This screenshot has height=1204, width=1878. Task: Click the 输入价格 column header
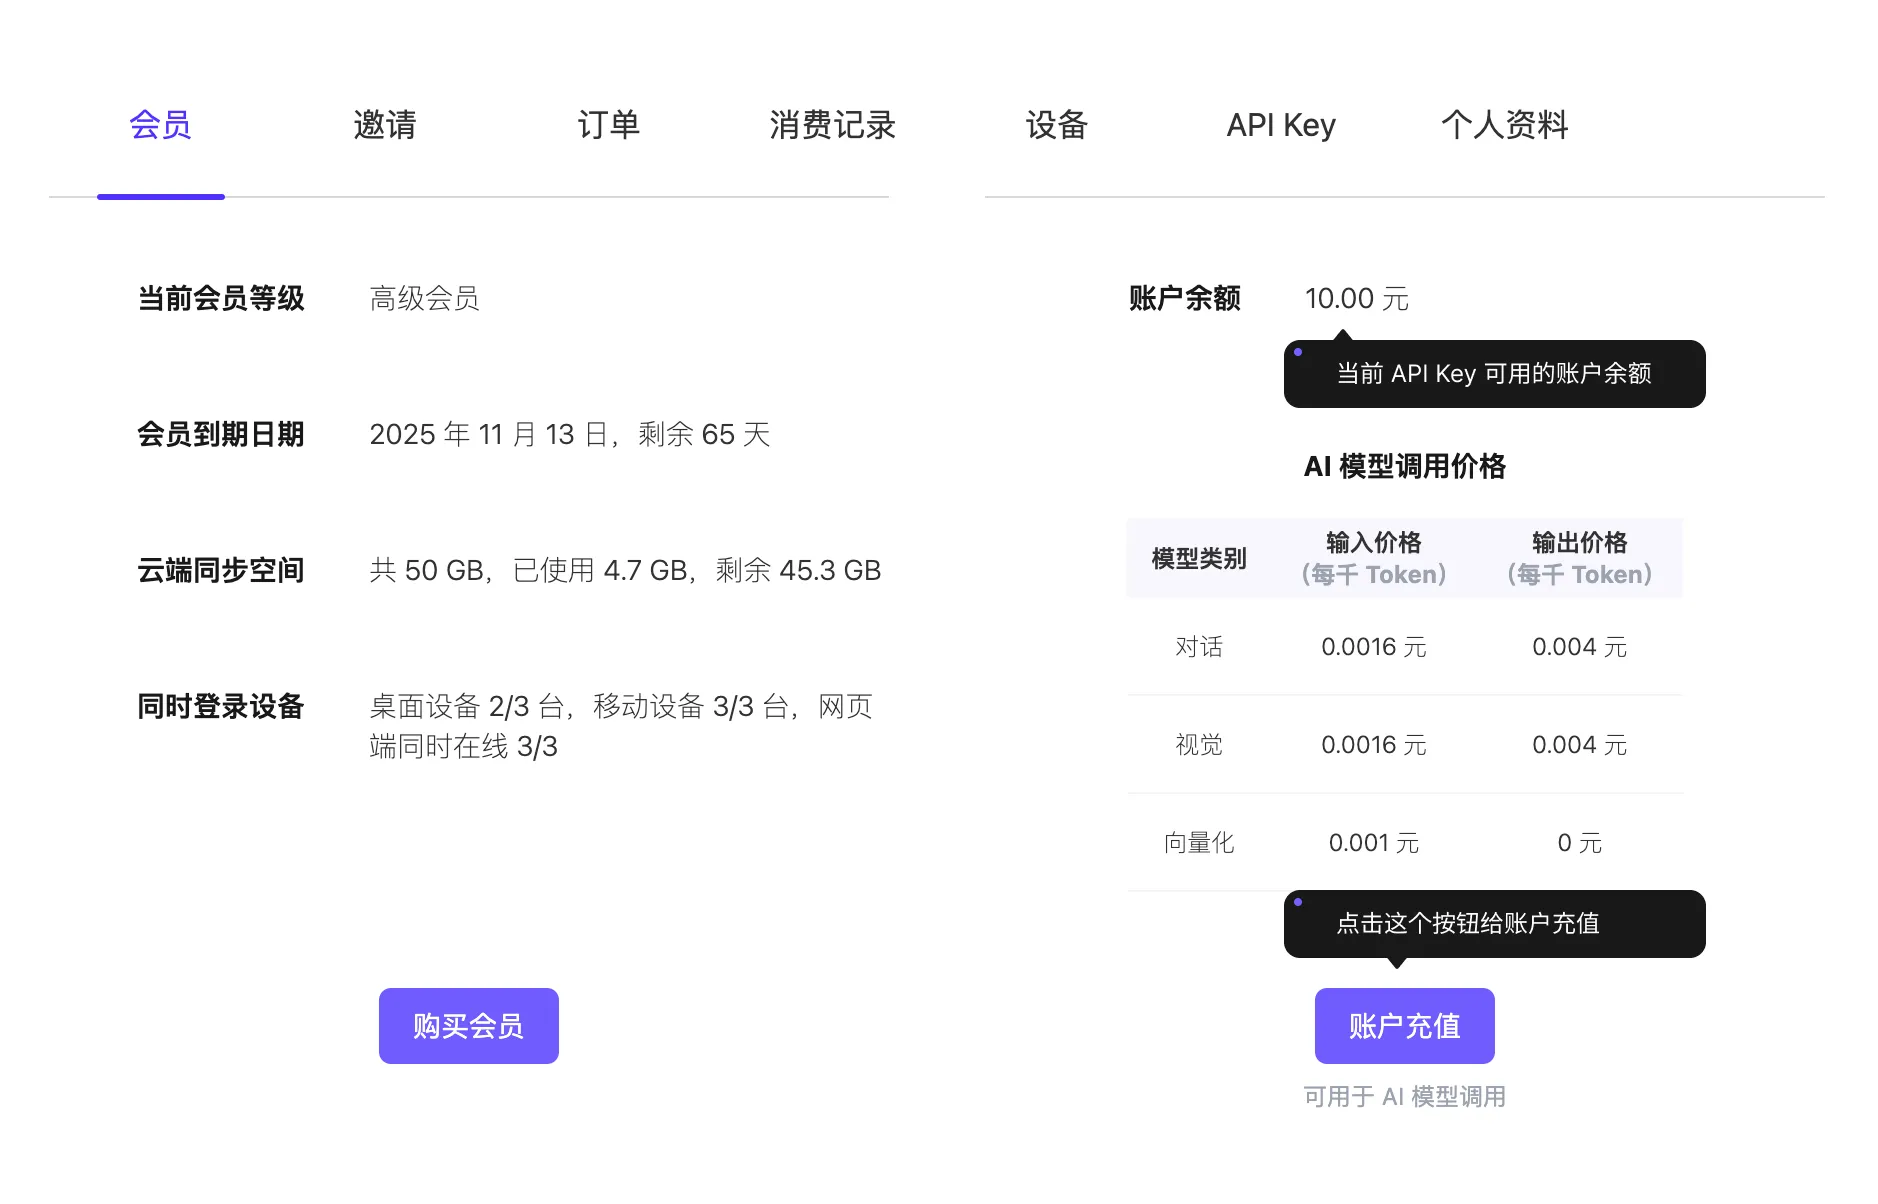click(1373, 558)
